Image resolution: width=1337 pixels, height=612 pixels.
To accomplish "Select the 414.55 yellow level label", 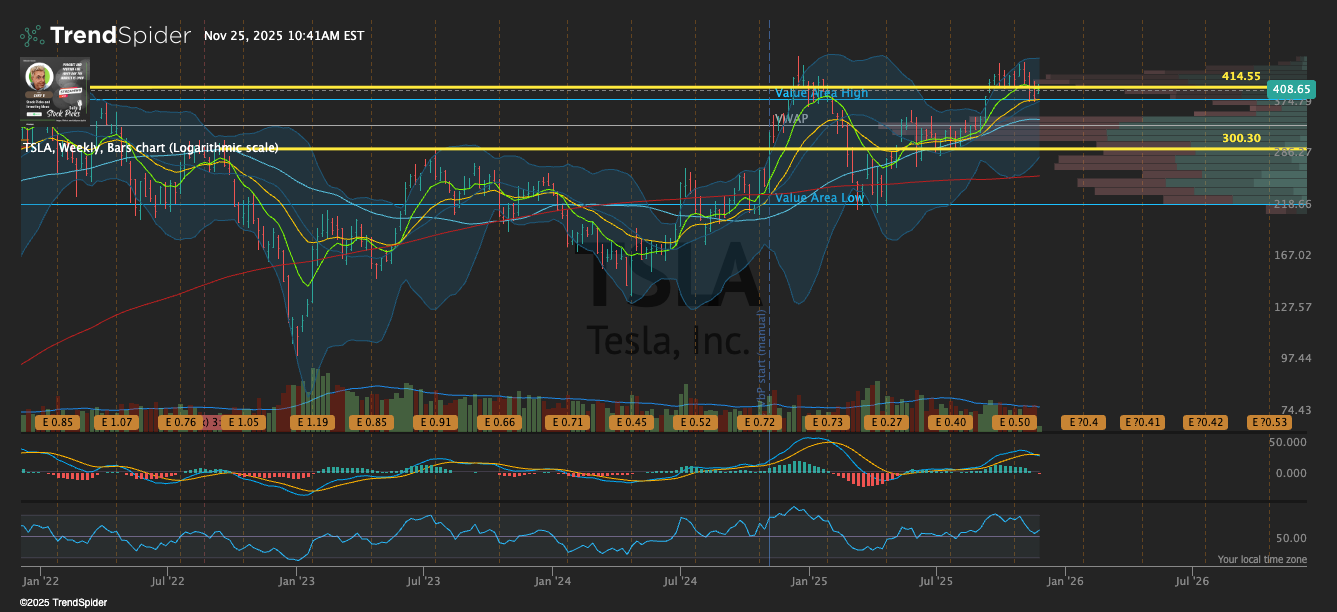I will point(1241,76).
